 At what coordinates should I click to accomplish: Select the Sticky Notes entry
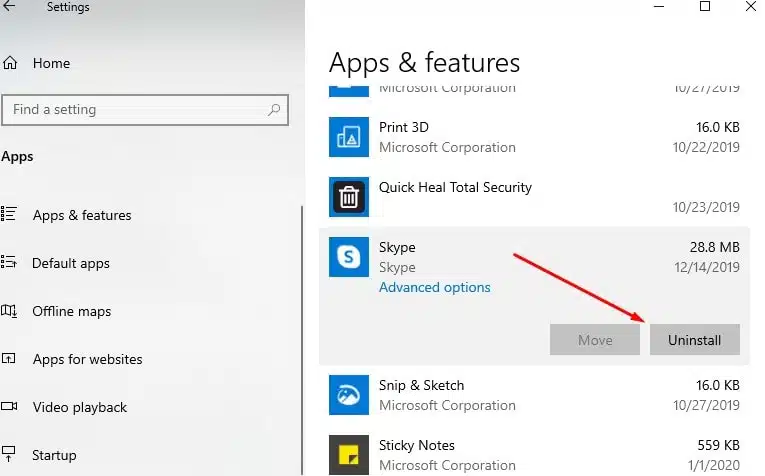pos(534,455)
